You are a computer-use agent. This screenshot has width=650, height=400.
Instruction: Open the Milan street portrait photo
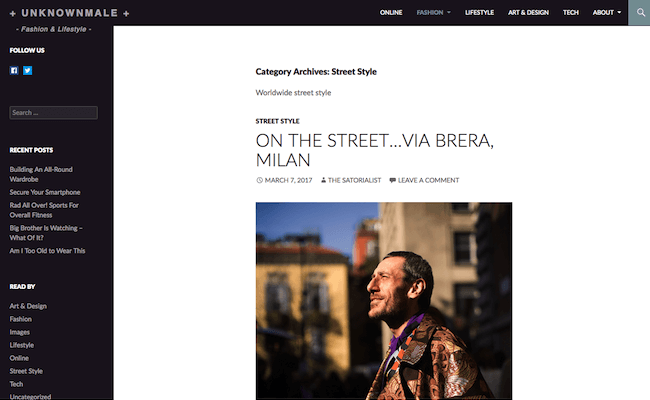click(384, 301)
